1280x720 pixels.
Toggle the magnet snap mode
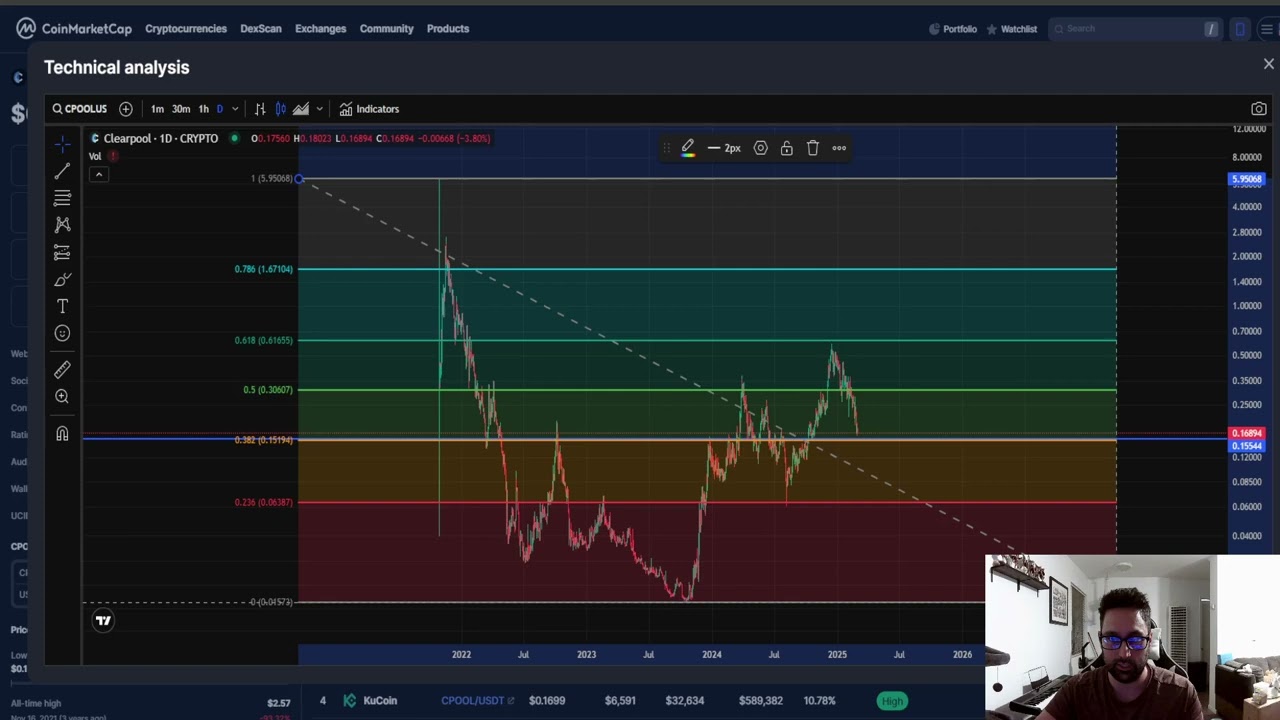[62, 433]
